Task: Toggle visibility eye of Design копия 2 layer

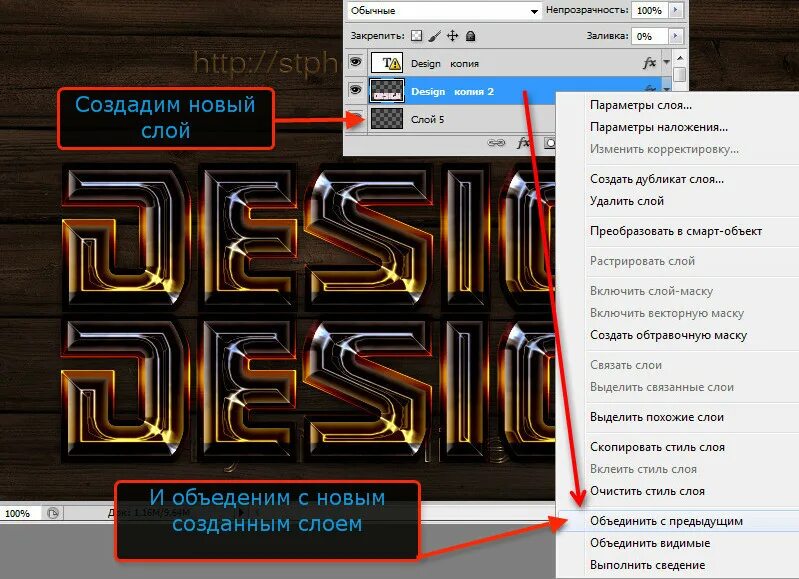Action: click(355, 90)
